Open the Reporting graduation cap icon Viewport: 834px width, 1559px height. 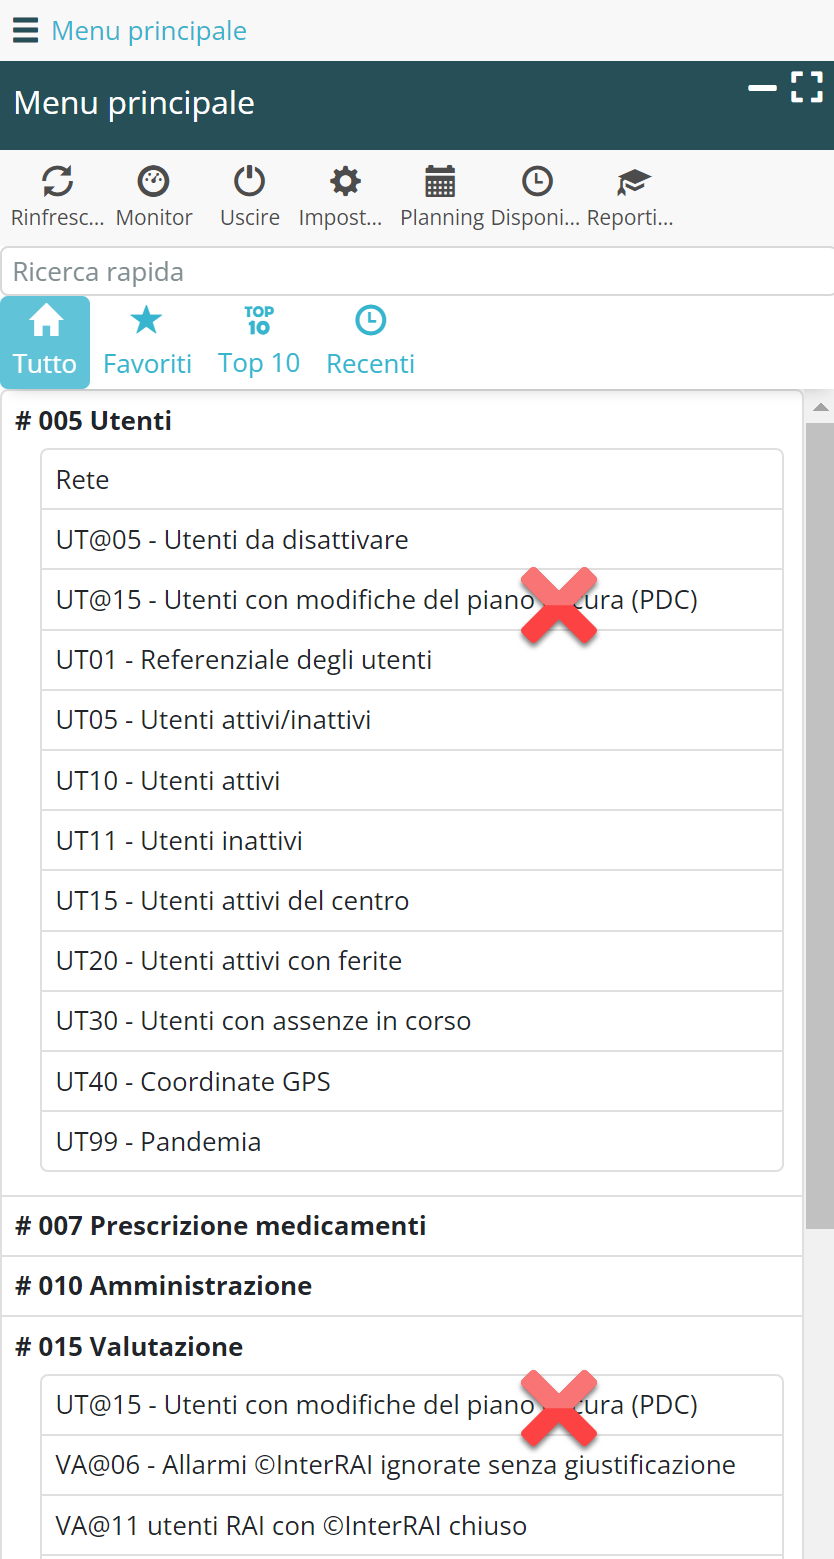633,182
